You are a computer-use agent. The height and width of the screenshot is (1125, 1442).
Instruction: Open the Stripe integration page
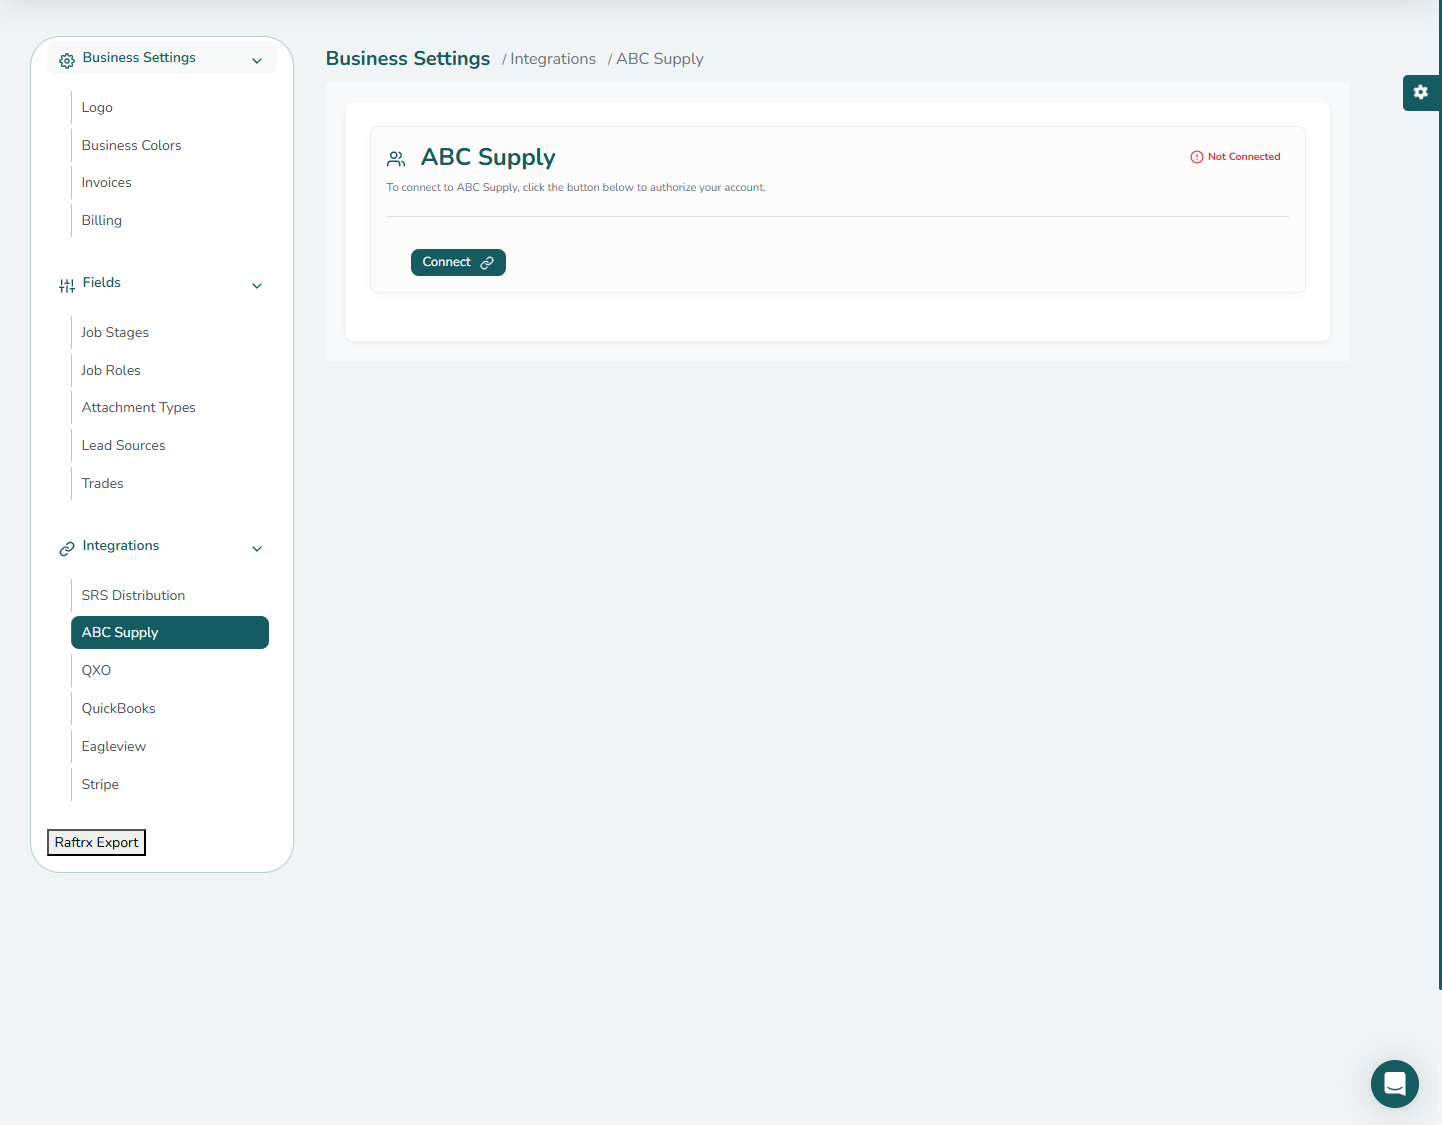[100, 785]
